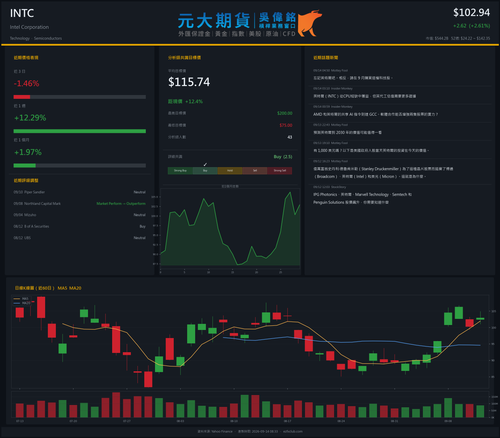The height and width of the screenshot is (438, 500).
Task: Click the Intel Corporation company name
Action: tap(29, 27)
